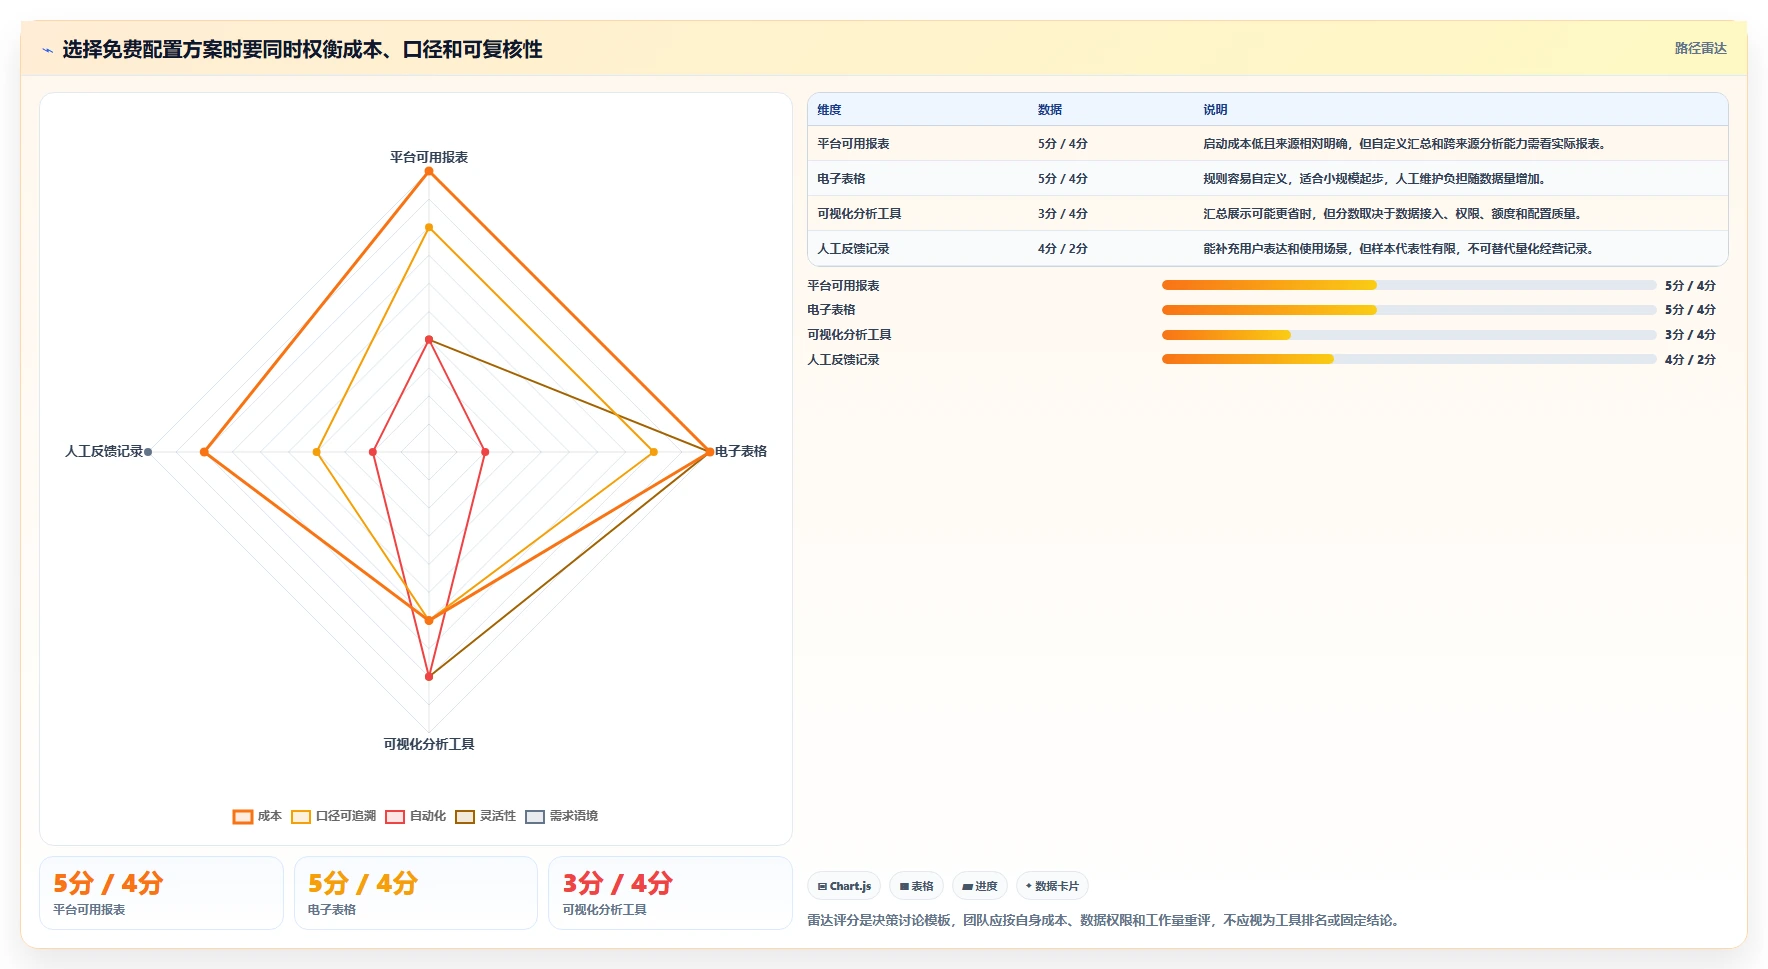The image size is (1768, 969).
Task: Click the yellow data point on the 电子表格 axis
Action: click(654, 452)
